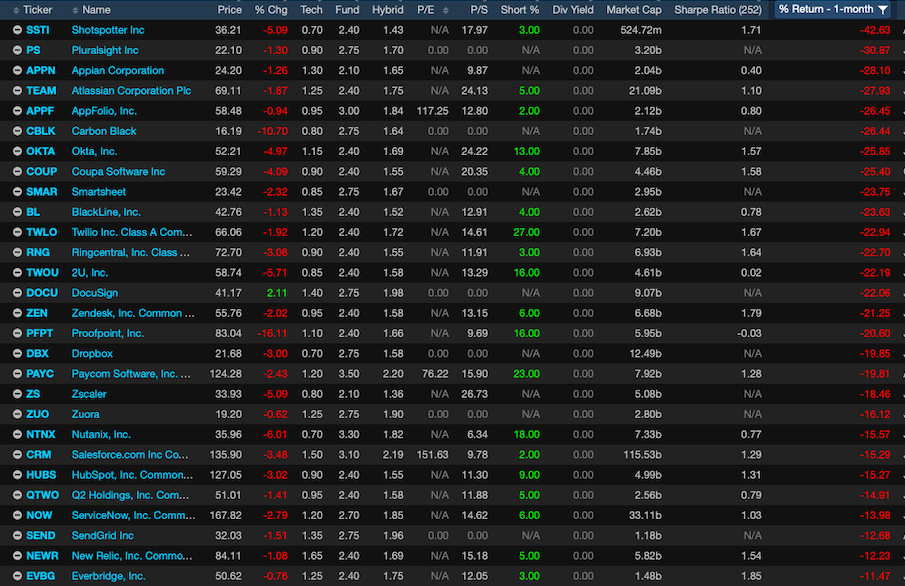
Task: Click the 115.53b market cap value for CRM
Action: pyautogui.click(x=642, y=454)
